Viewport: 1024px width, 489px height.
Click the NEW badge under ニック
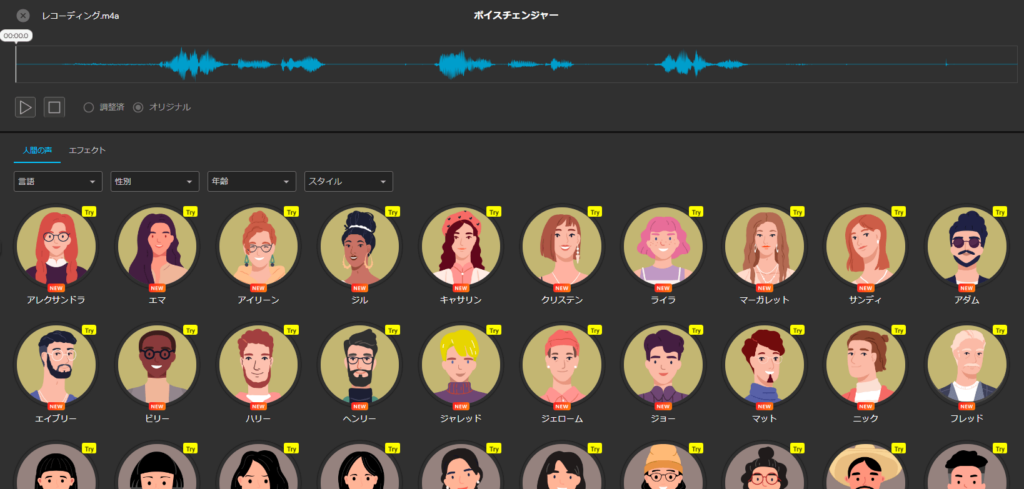pos(865,406)
